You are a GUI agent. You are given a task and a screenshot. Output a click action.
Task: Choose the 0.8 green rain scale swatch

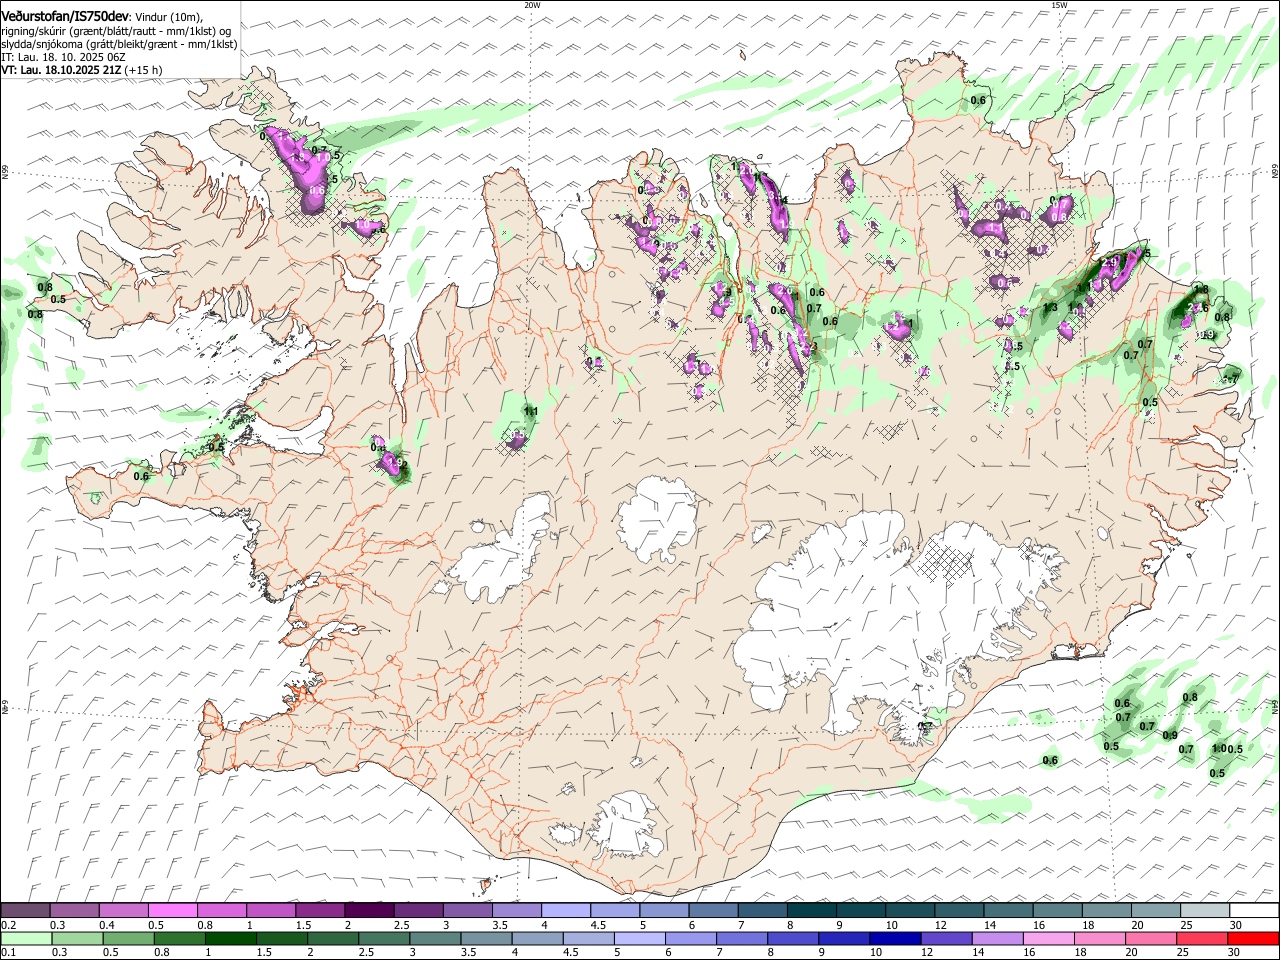coord(181,938)
